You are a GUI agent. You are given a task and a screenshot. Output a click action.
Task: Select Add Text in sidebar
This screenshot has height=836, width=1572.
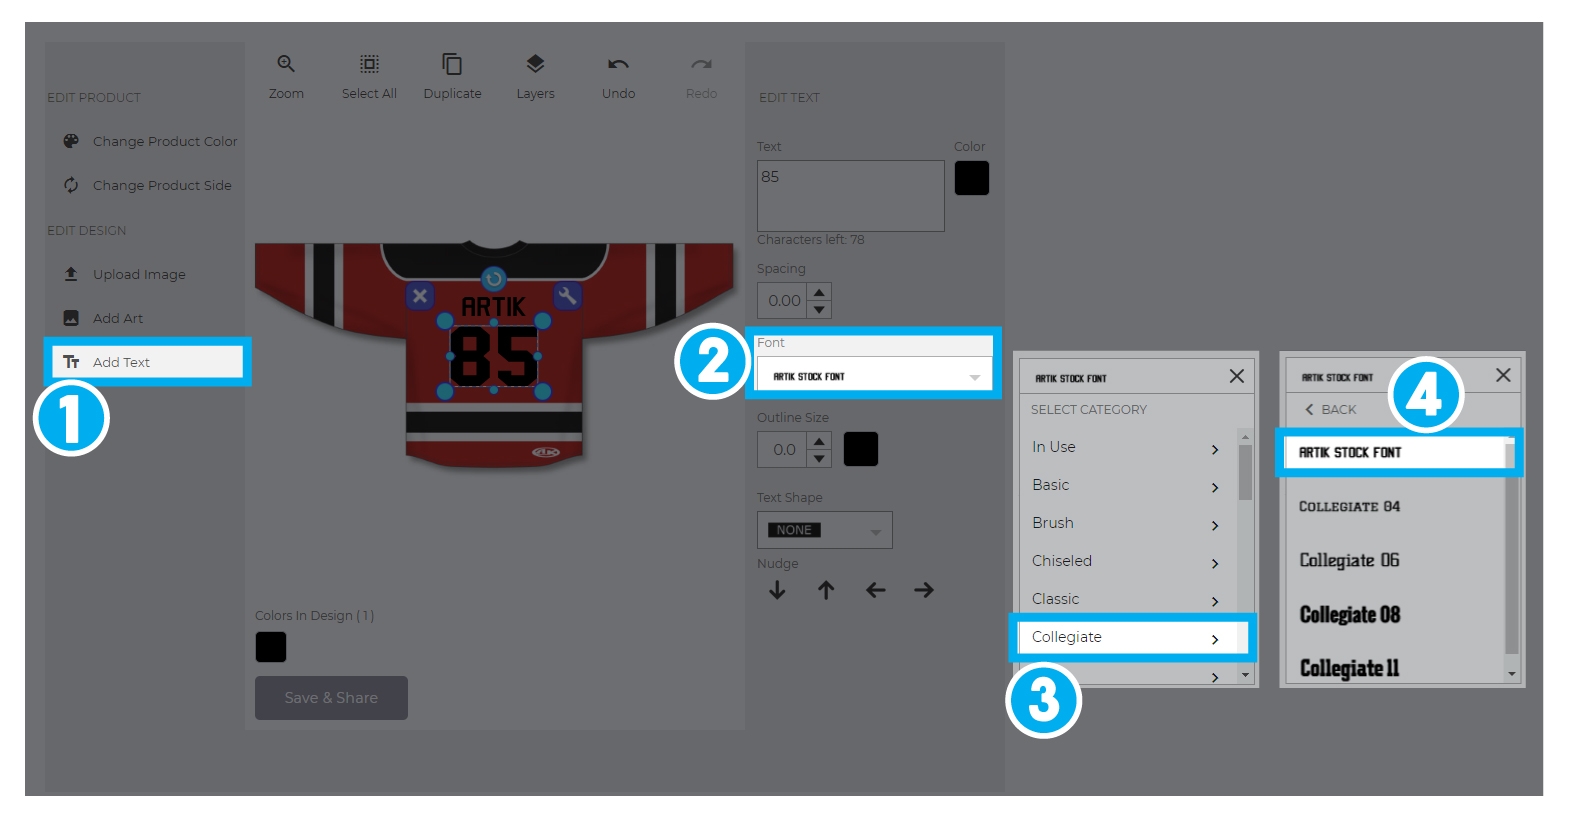147,362
